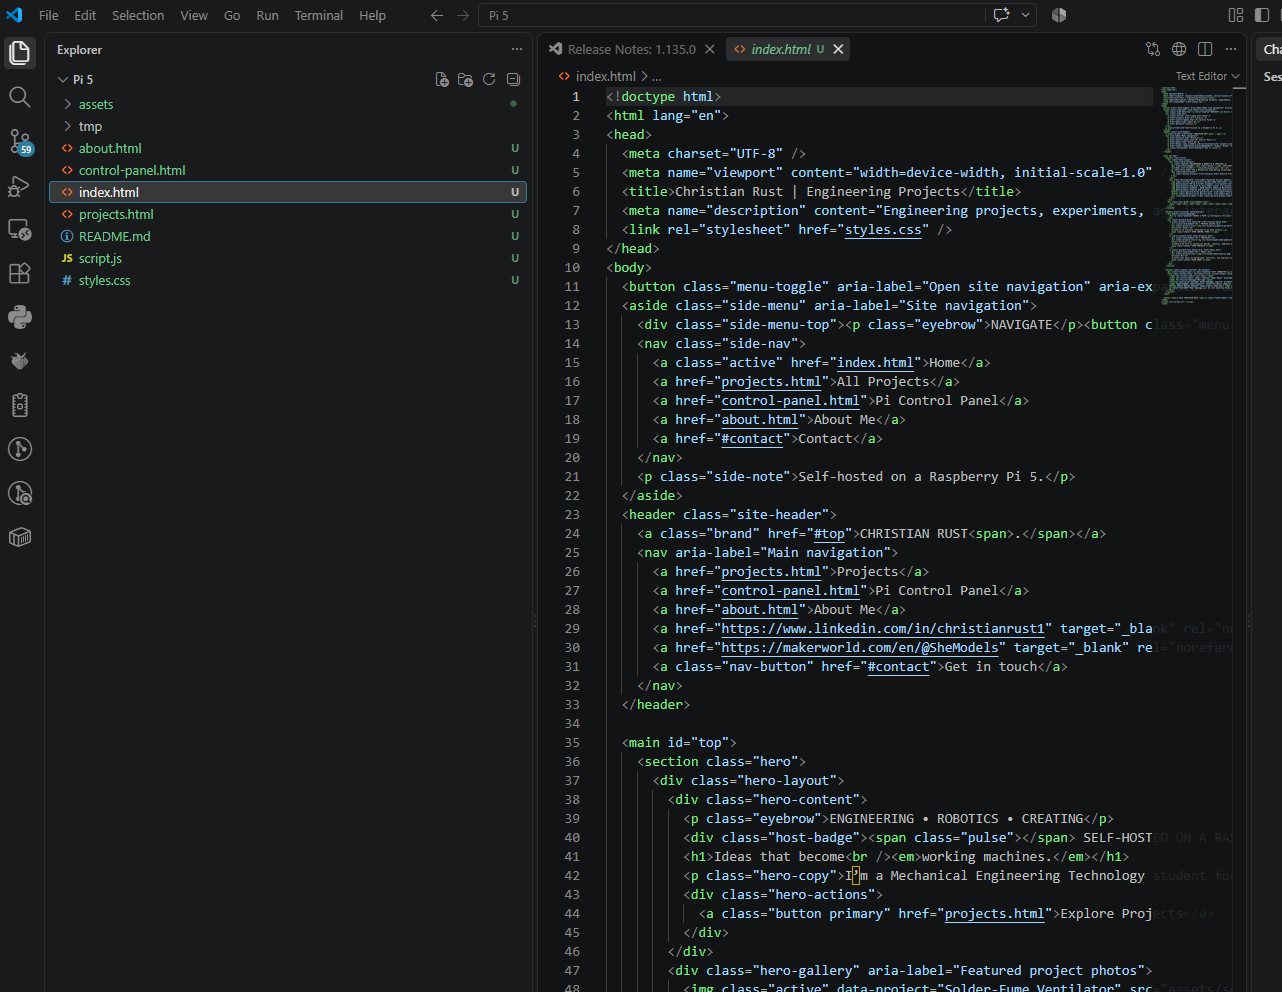Screen dimensions: 1282x992
Task: Go back using the navigation arrow
Action: click(x=437, y=15)
